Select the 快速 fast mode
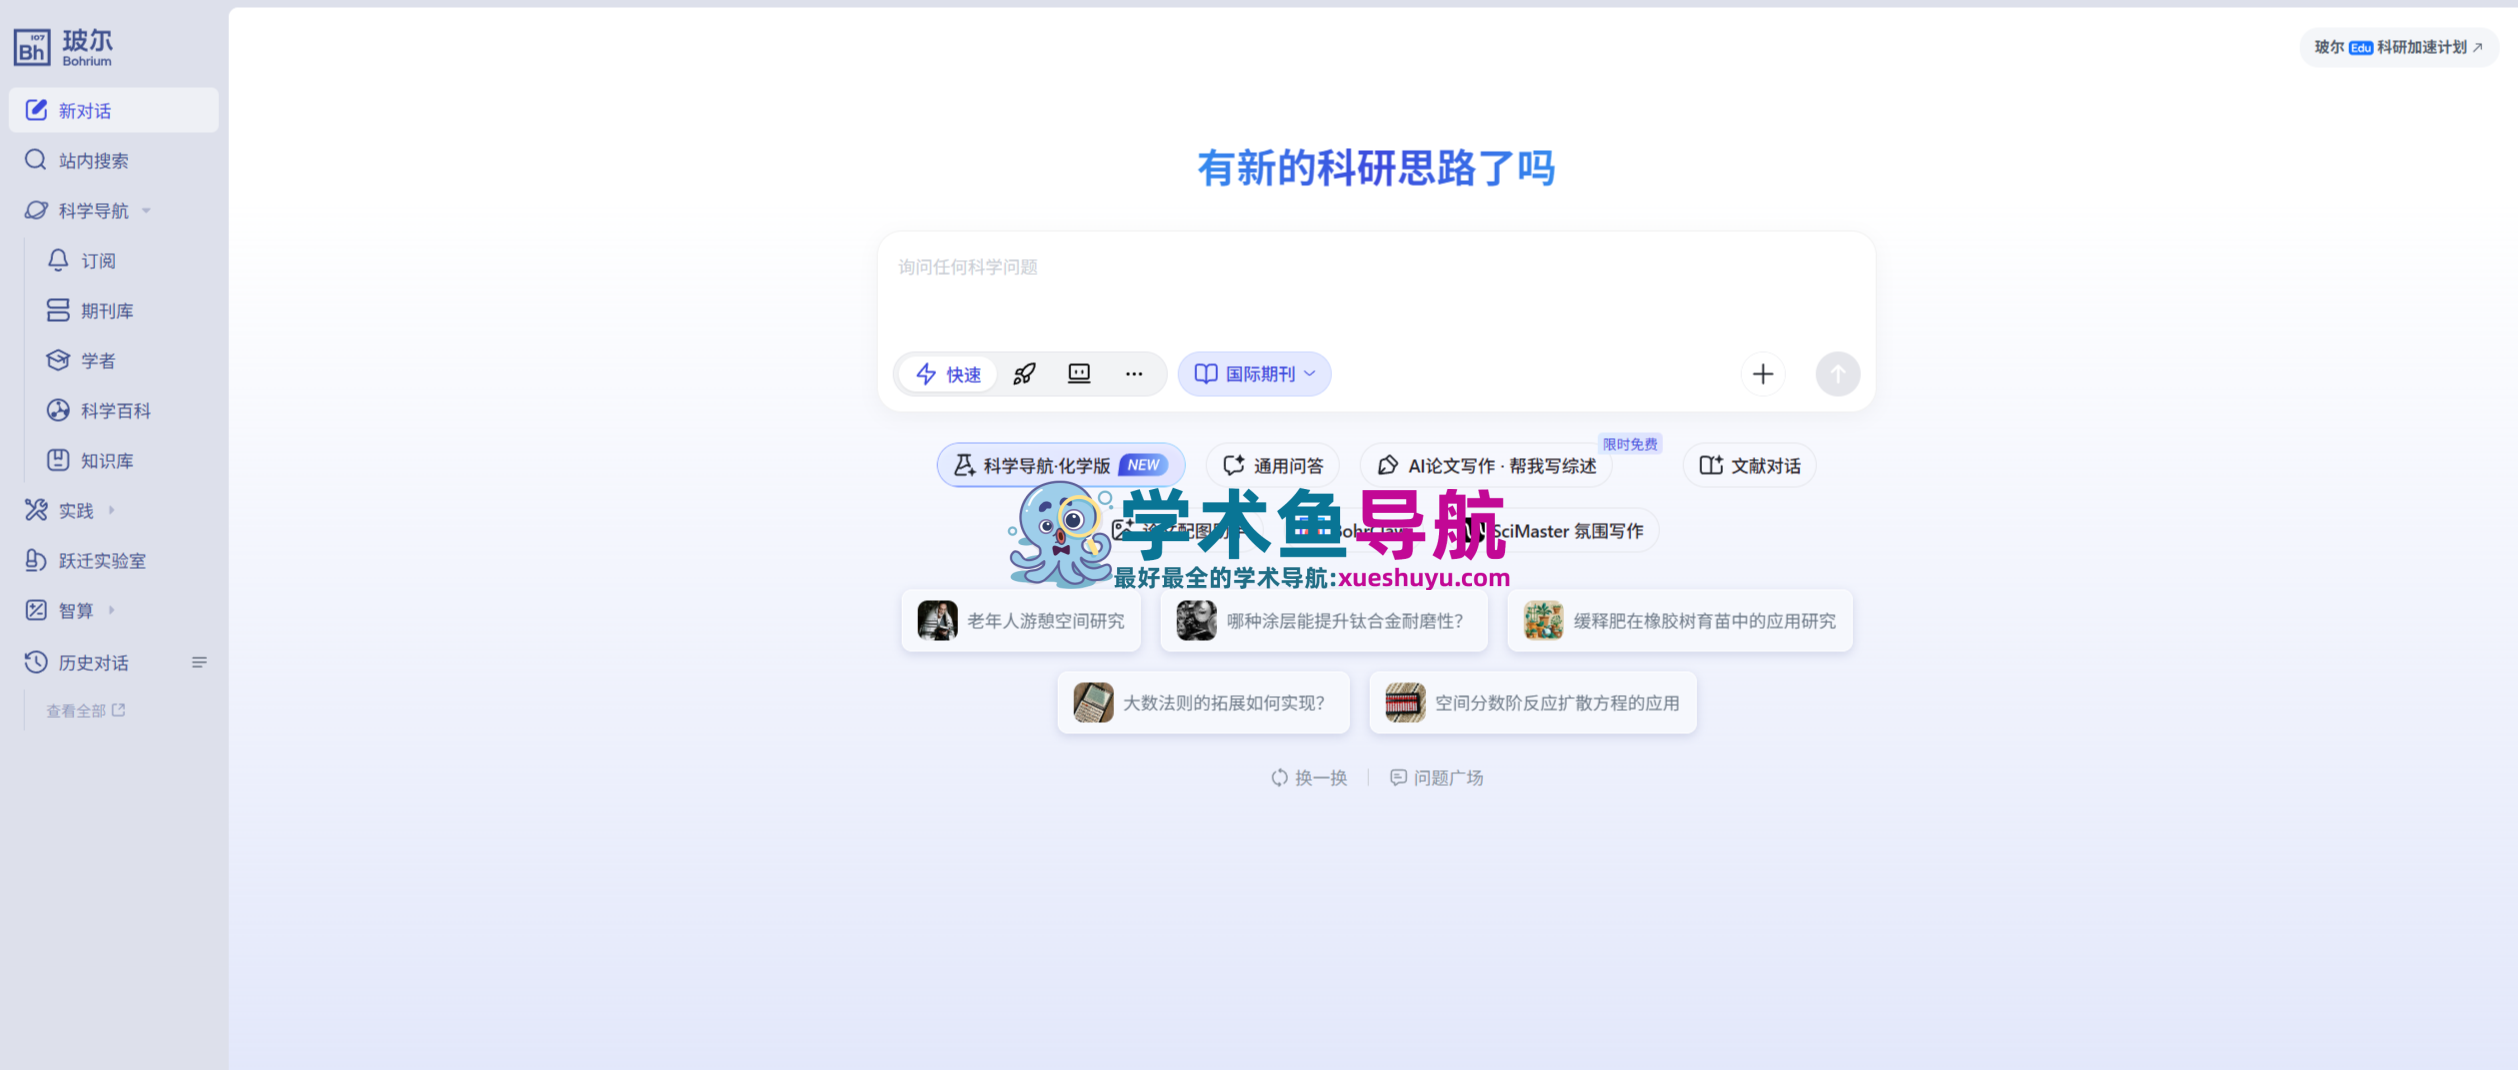 [948, 374]
